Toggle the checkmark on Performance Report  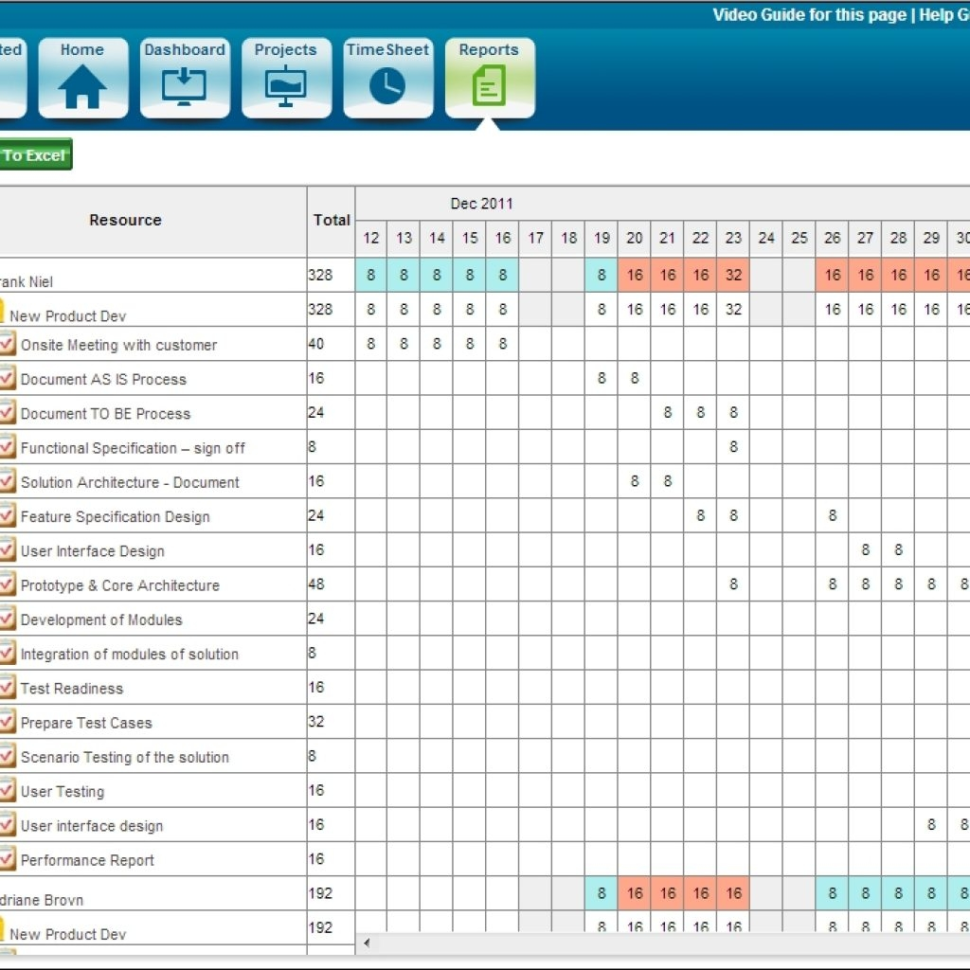(8, 859)
